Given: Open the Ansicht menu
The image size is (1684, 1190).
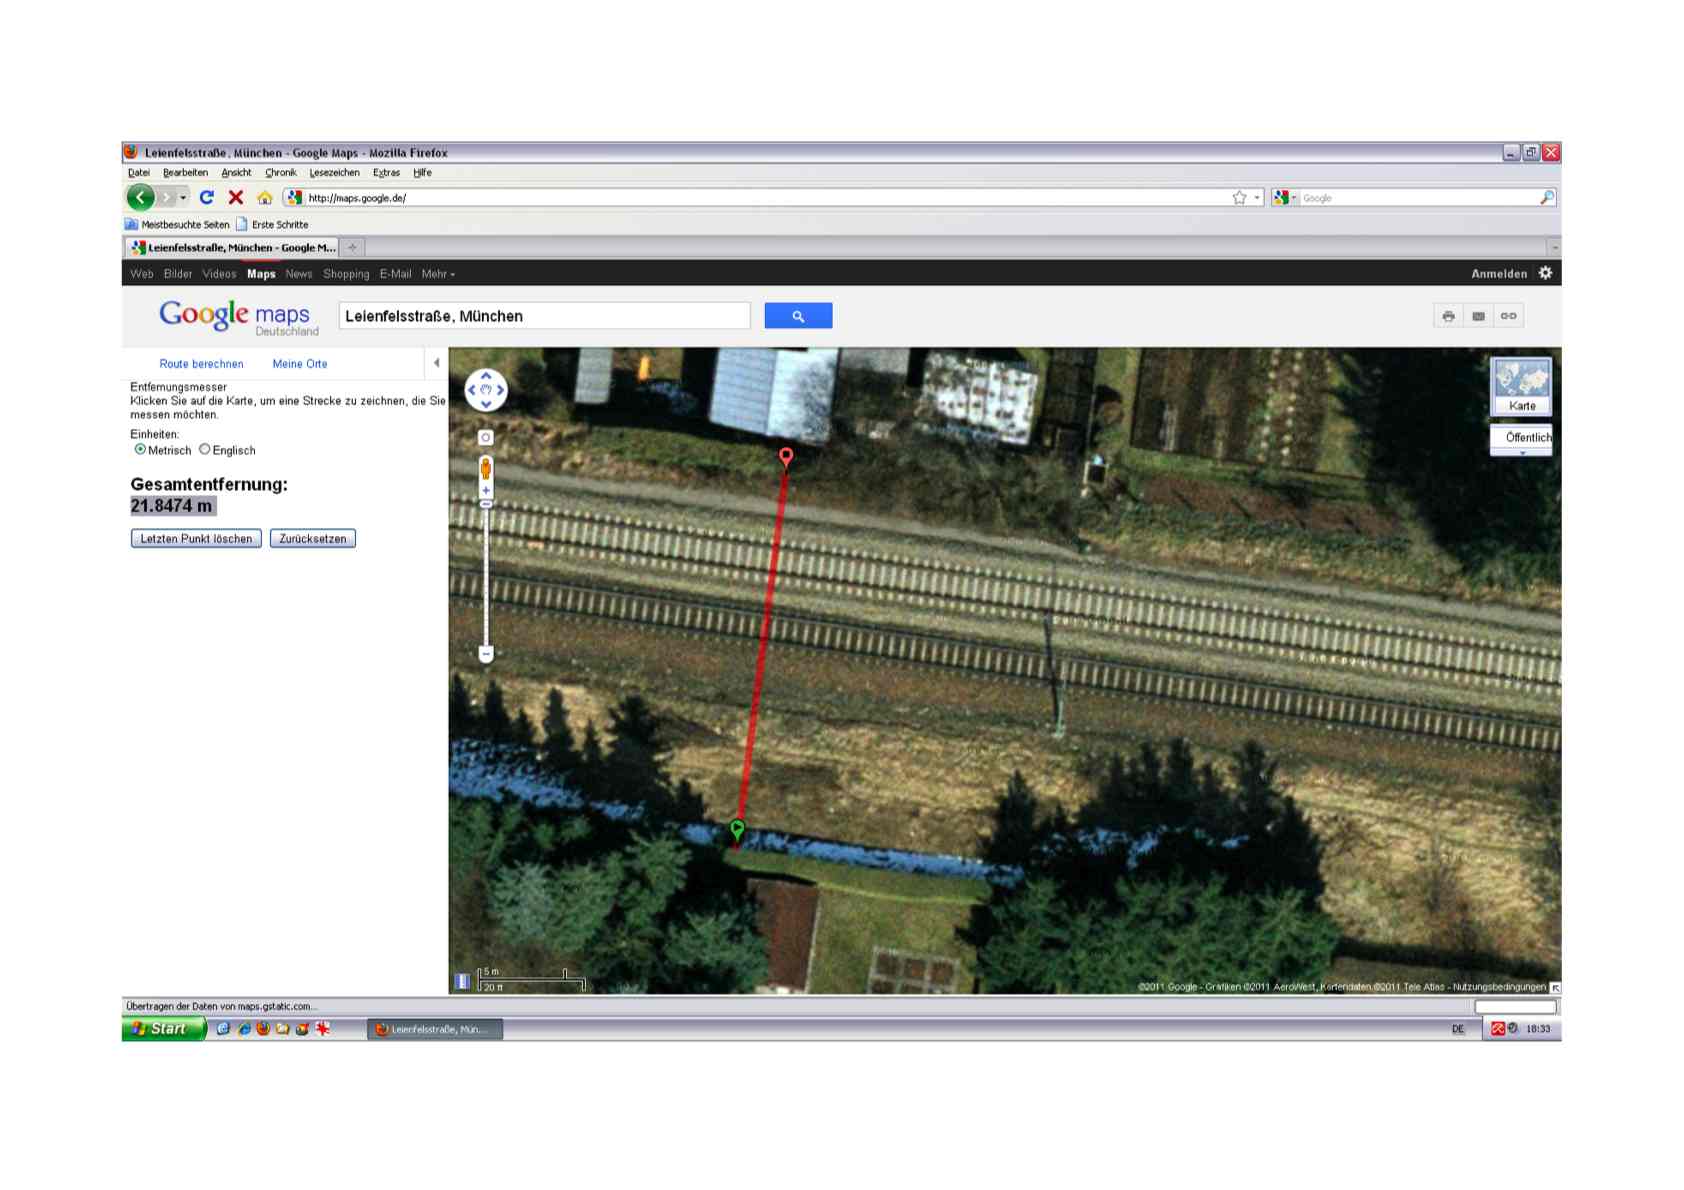Looking at the screenshot, I should click(x=236, y=173).
